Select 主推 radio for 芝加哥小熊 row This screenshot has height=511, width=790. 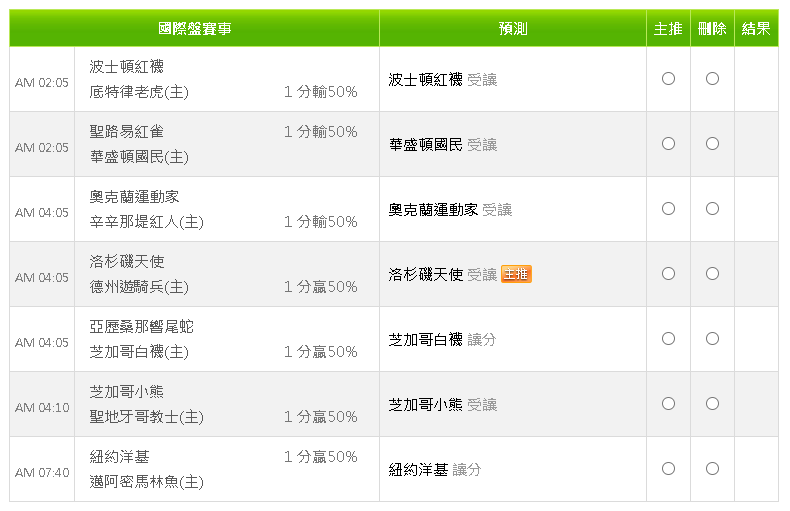(x=668, y=404)
